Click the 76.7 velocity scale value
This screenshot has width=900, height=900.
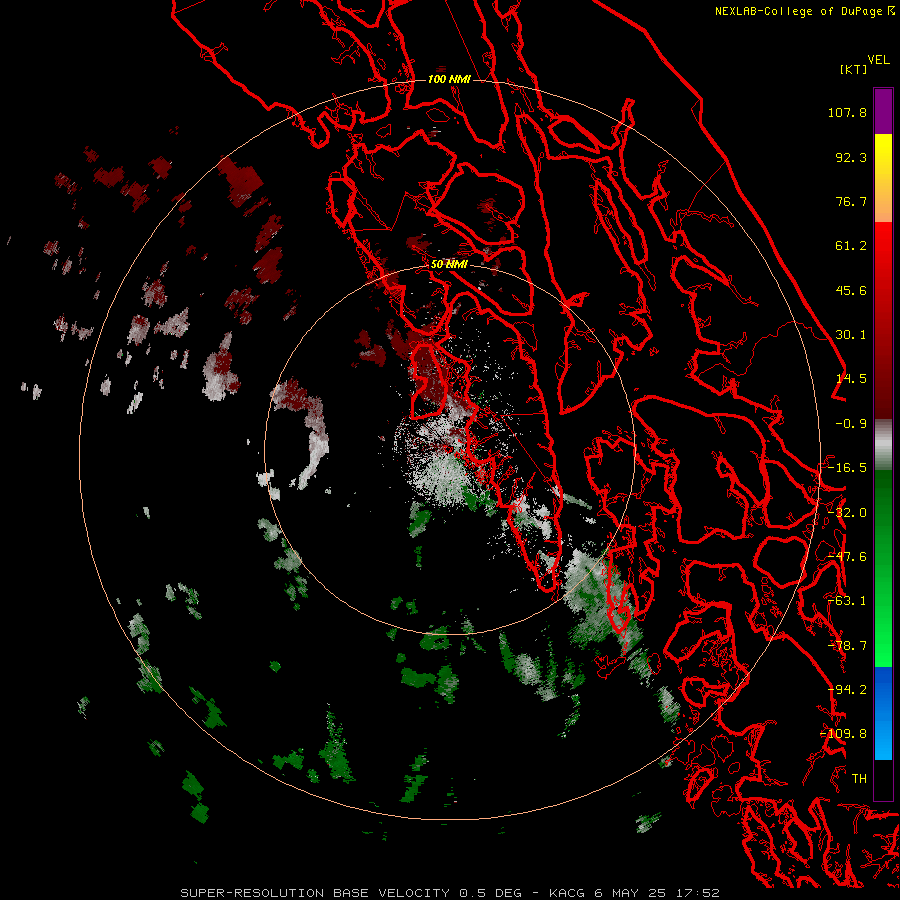[851, 201]
